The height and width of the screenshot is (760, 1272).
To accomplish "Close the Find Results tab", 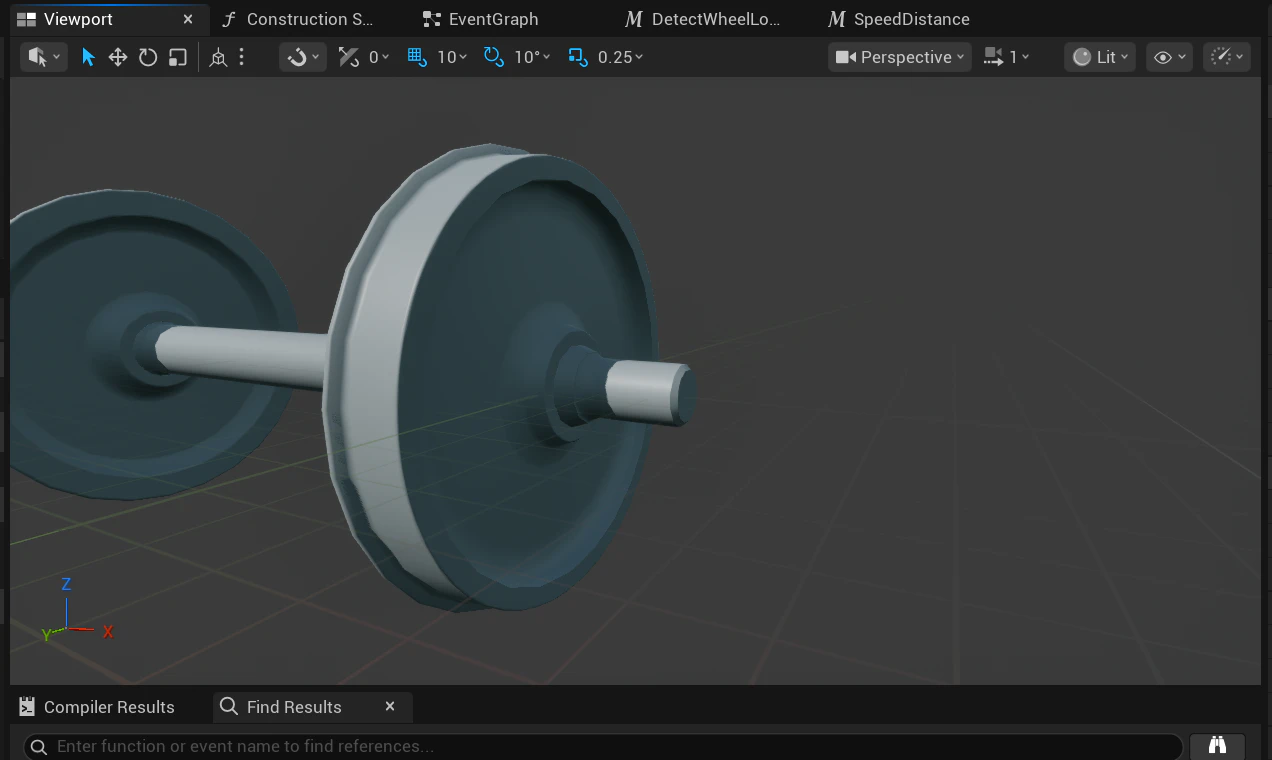I will pos(390,706).
